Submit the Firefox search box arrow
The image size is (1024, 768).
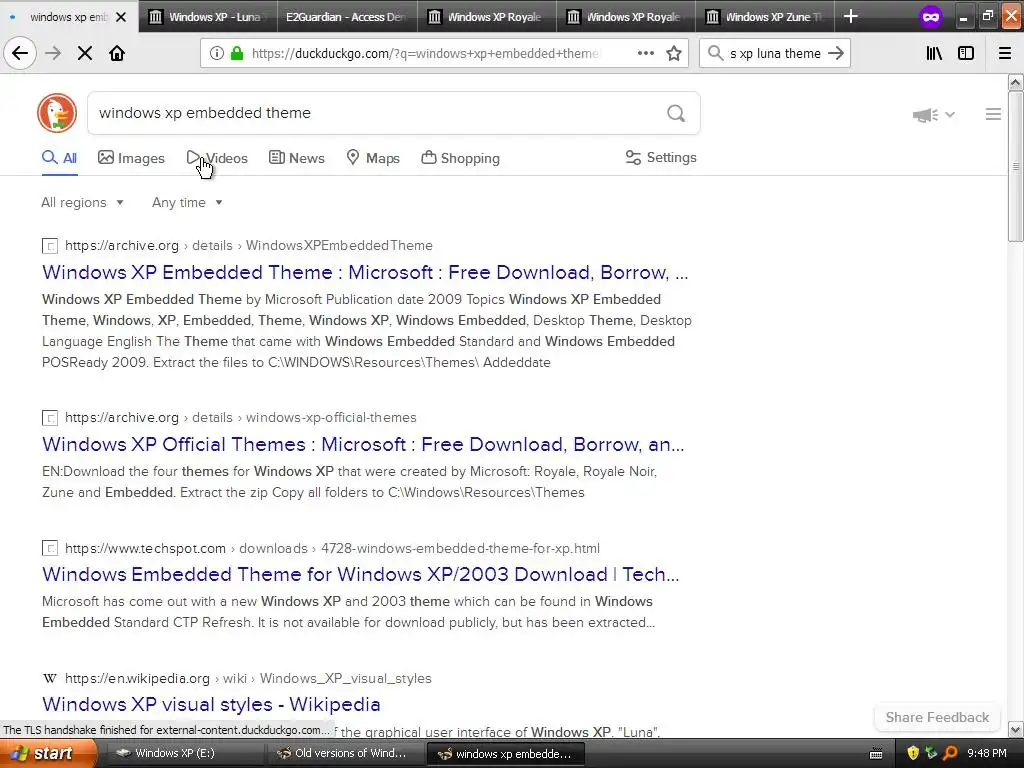836,53
